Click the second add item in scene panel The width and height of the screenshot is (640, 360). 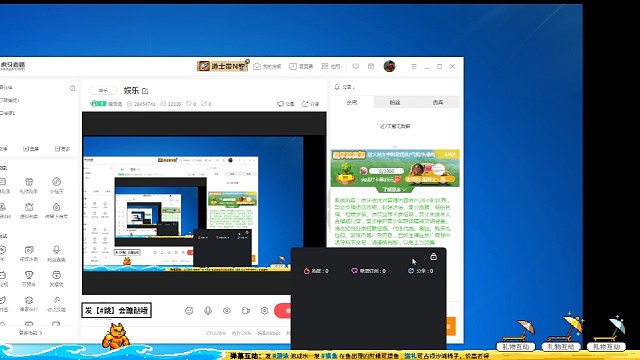click(31, 149)
